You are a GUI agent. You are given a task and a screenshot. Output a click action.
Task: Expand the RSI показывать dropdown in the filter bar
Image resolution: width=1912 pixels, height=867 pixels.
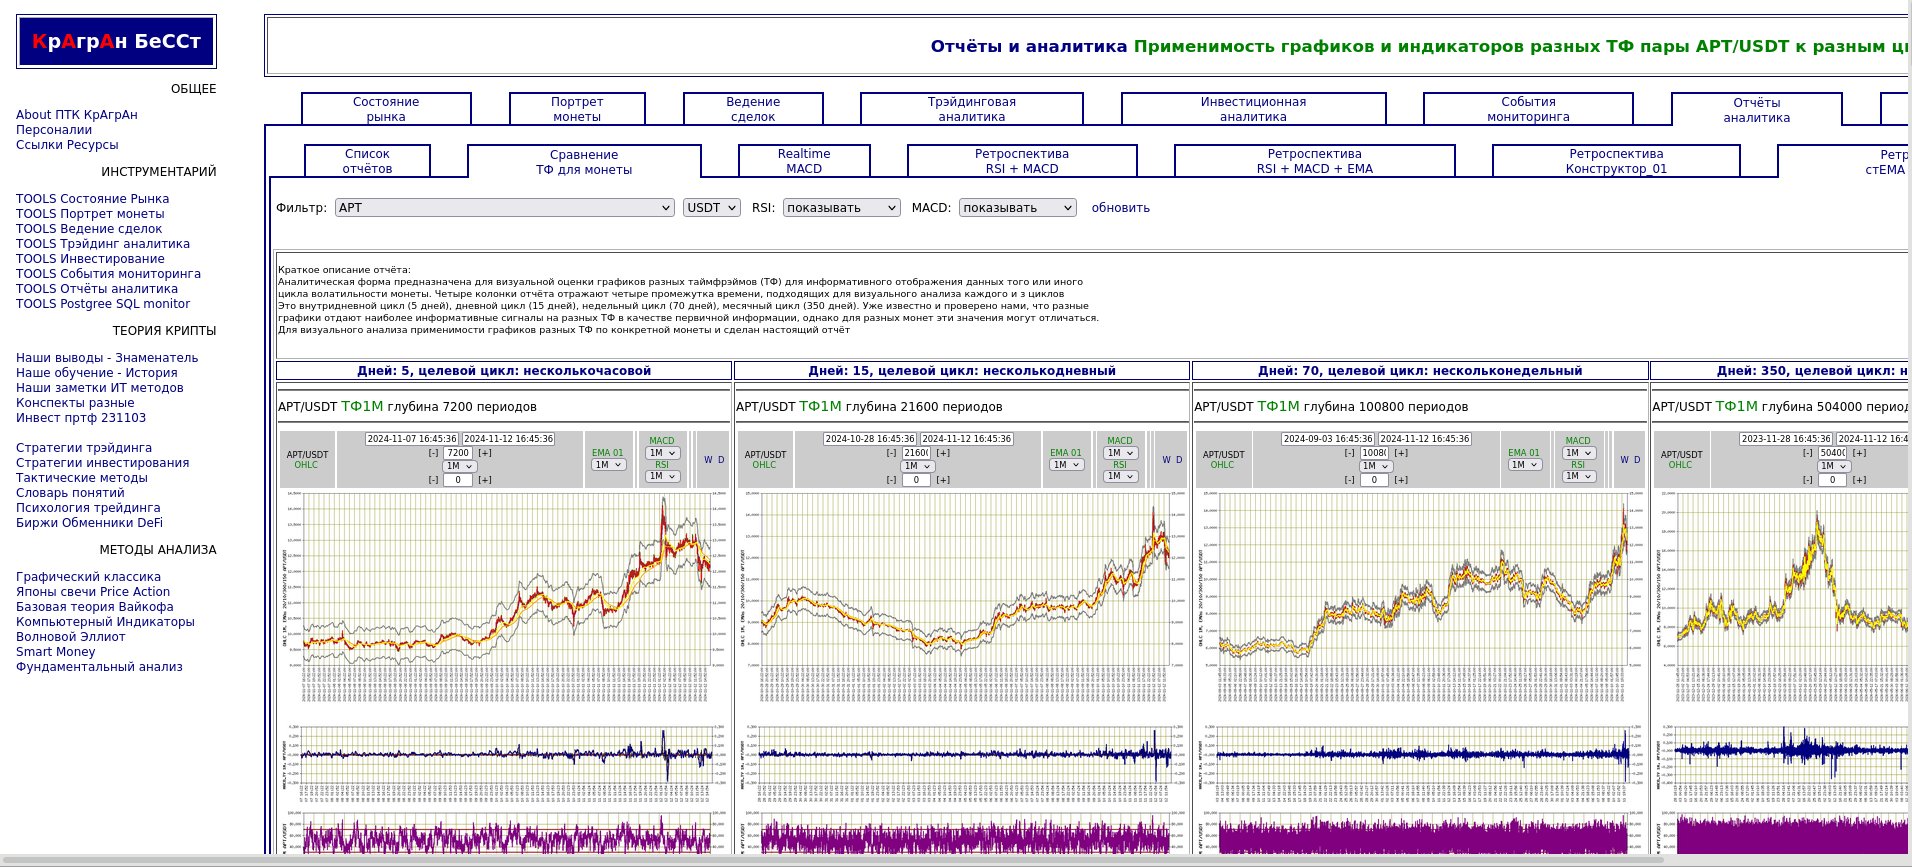click(840, 208)
